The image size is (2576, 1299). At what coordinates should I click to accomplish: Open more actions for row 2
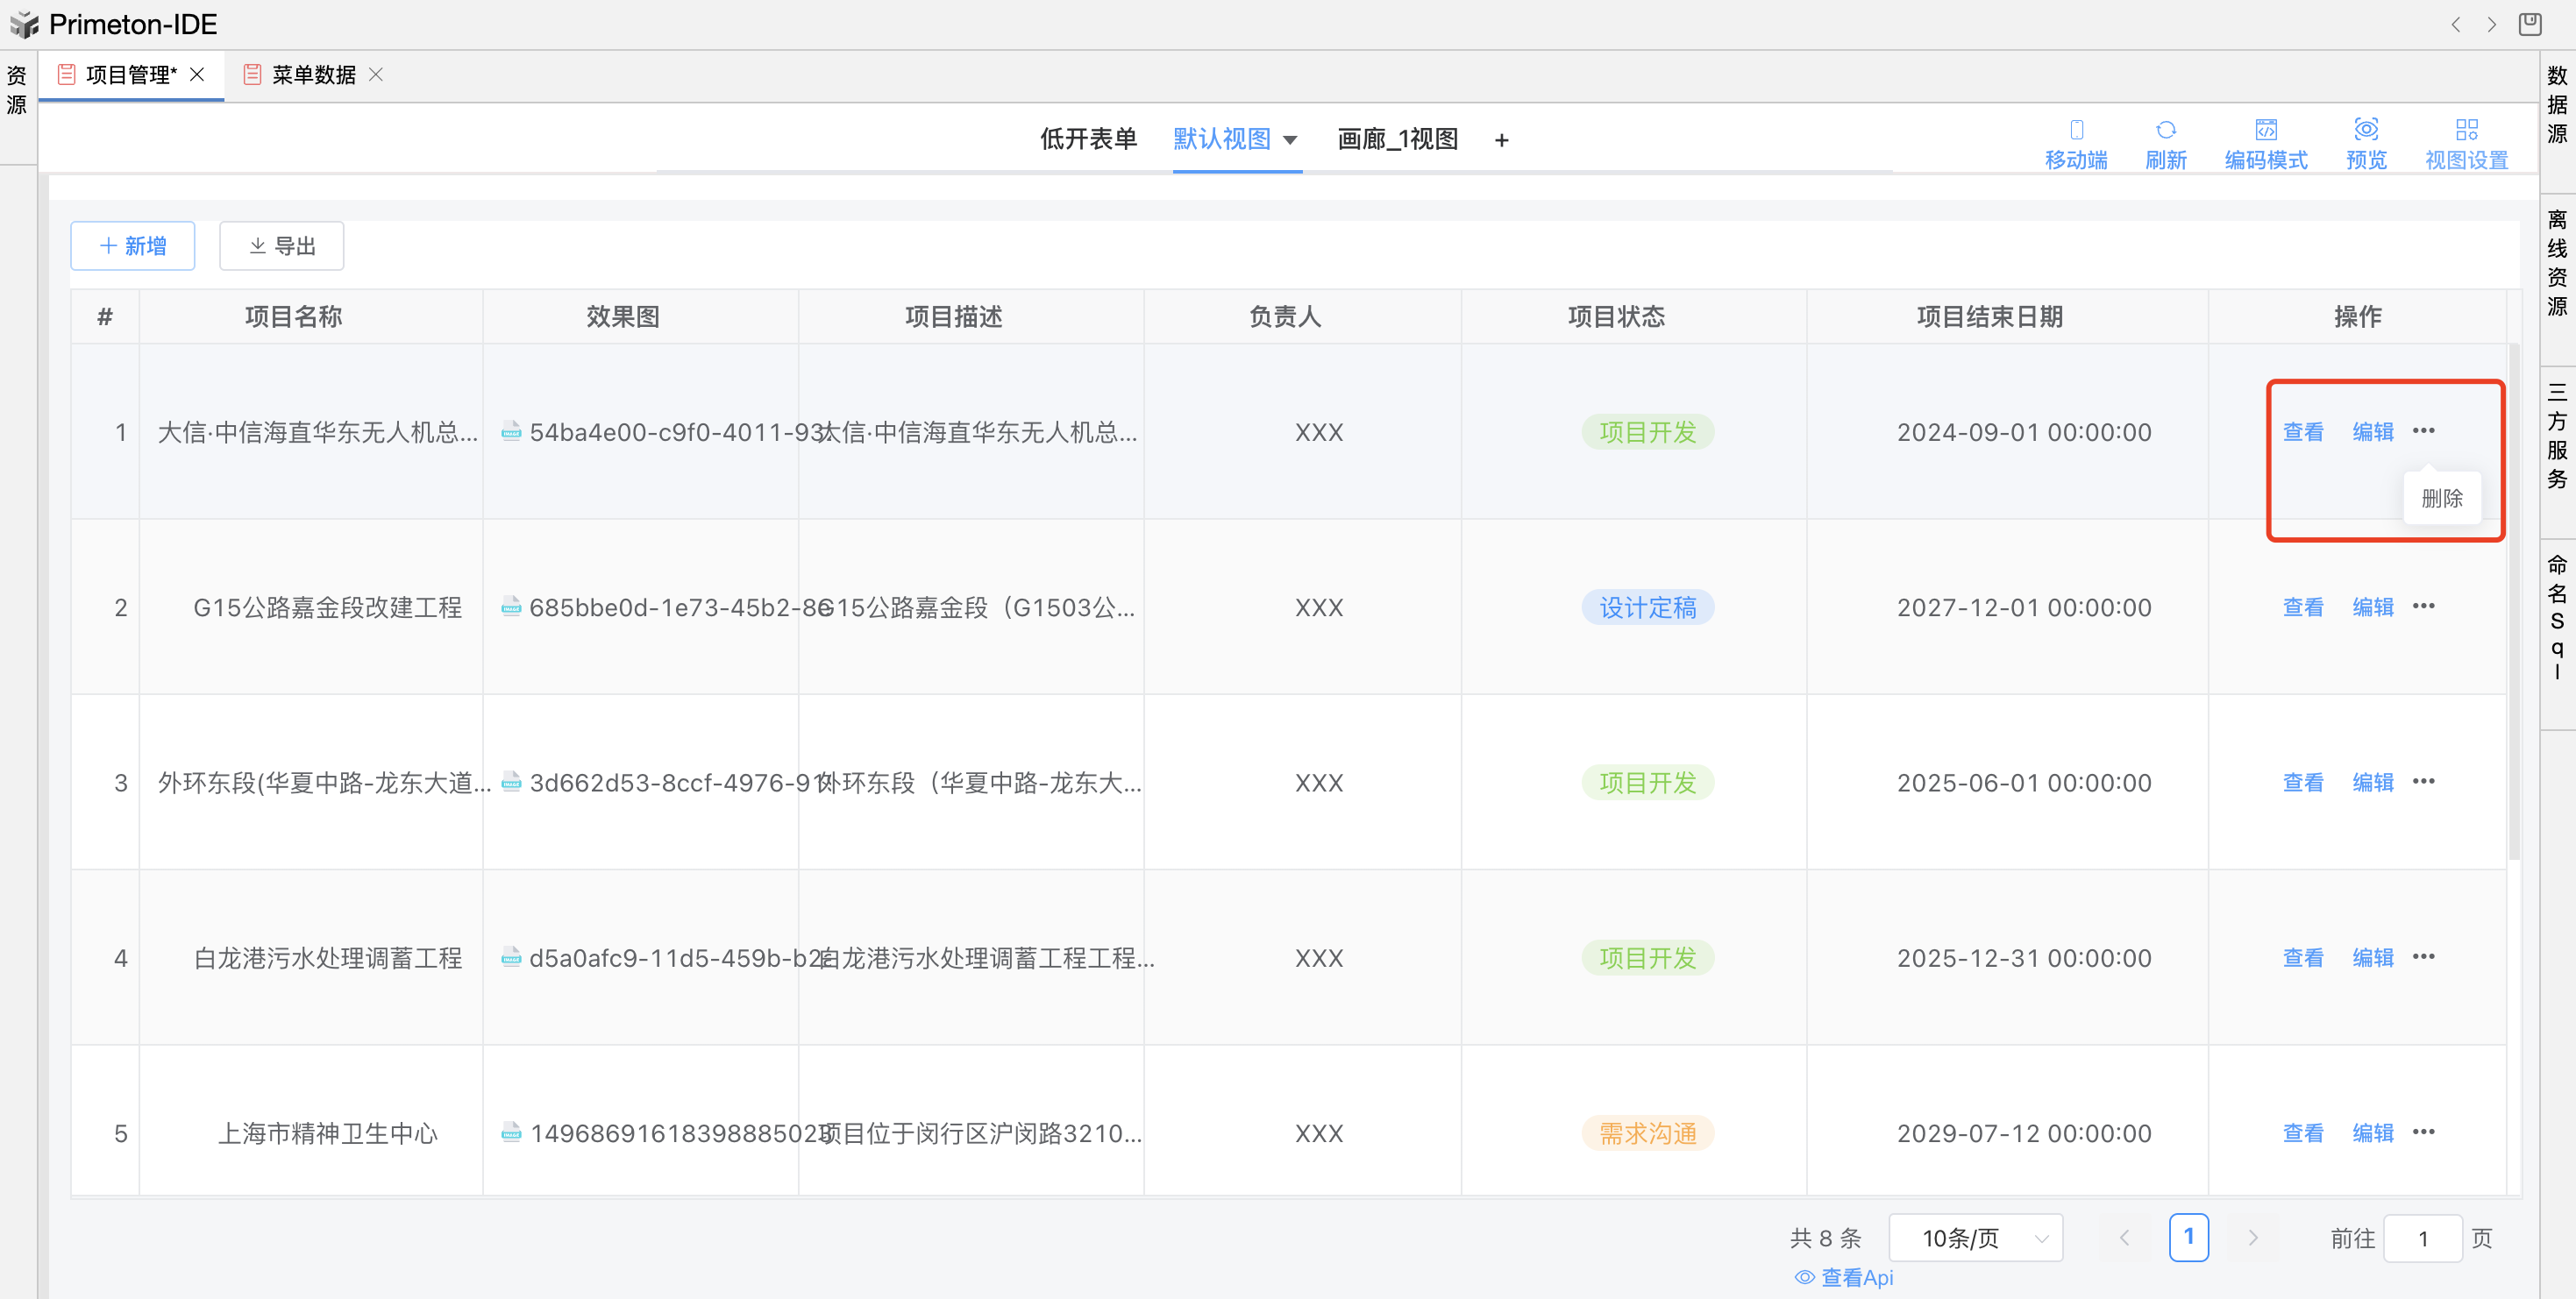2423,606
